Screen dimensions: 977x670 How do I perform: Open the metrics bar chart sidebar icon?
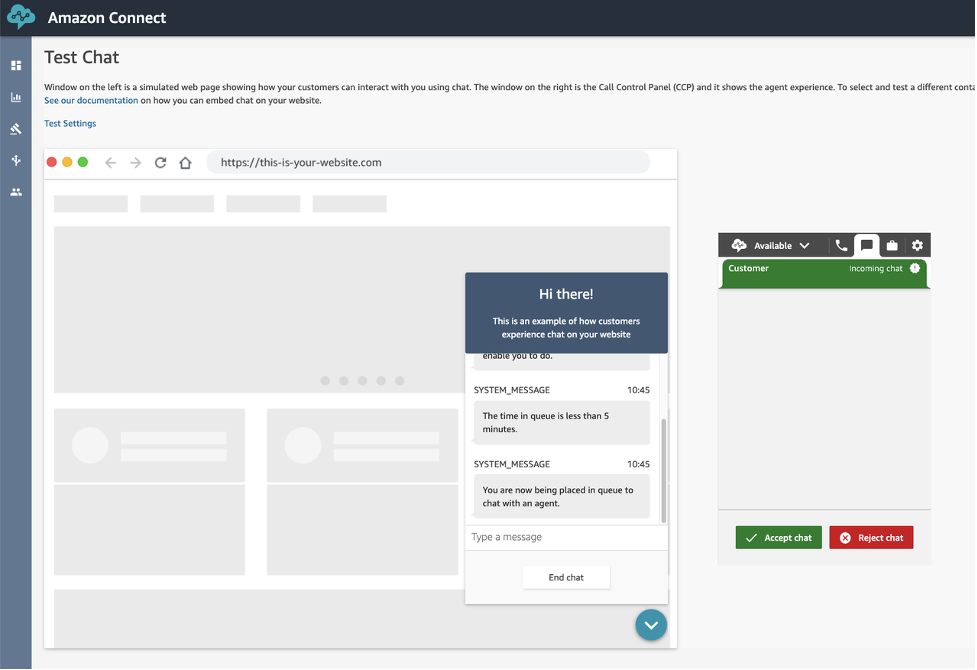coord(16,97)
